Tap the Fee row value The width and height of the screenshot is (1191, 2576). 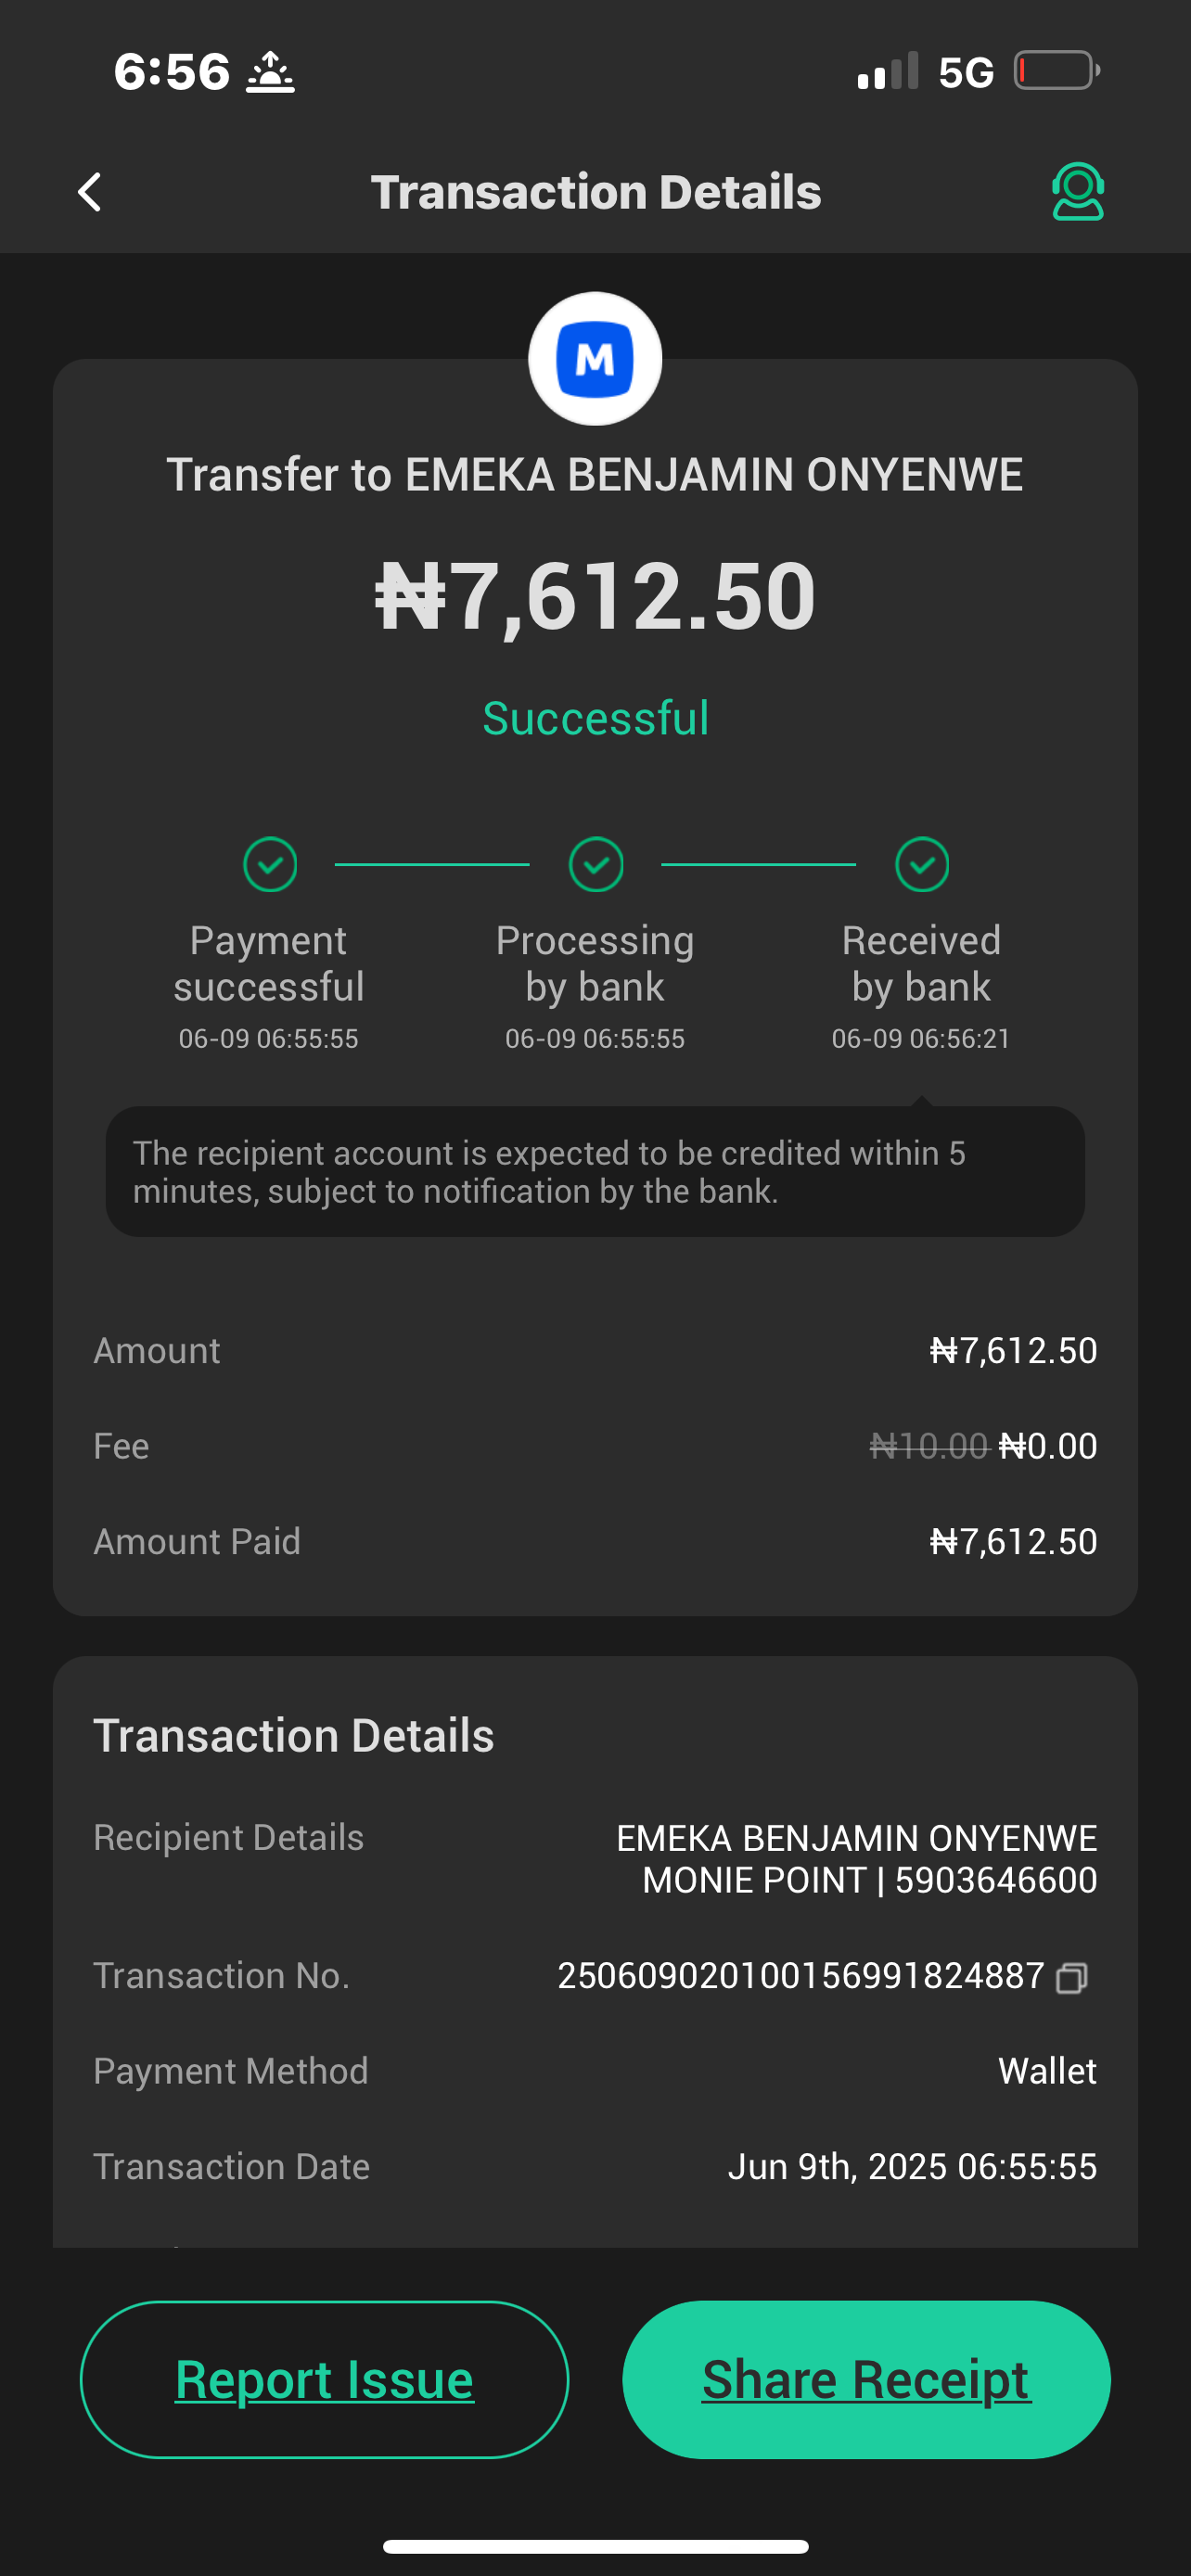983,1446
